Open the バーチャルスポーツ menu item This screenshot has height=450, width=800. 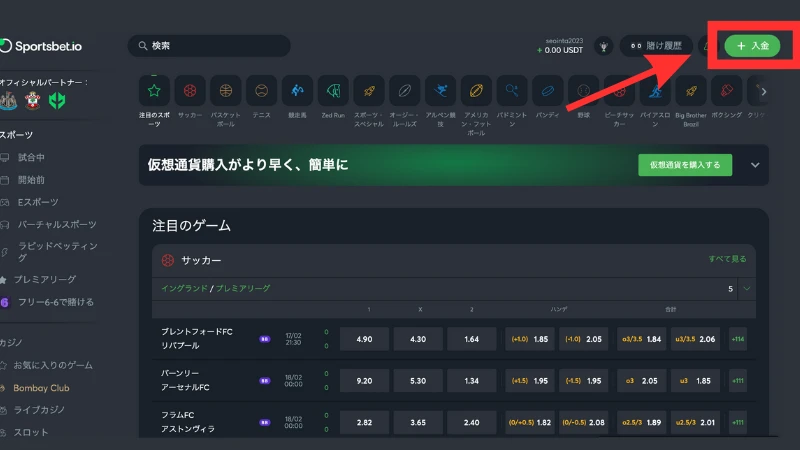click(x=57, y=224)
